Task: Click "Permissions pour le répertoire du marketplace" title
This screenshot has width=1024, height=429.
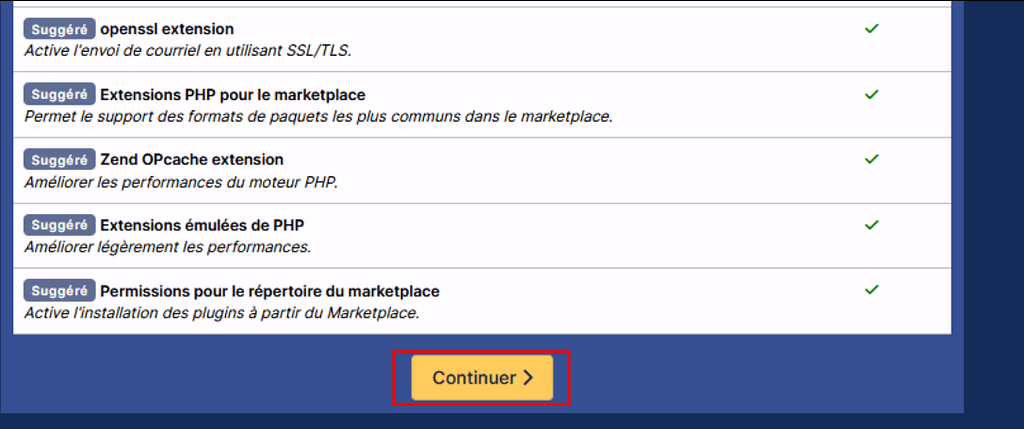Action: pos(270,291)
